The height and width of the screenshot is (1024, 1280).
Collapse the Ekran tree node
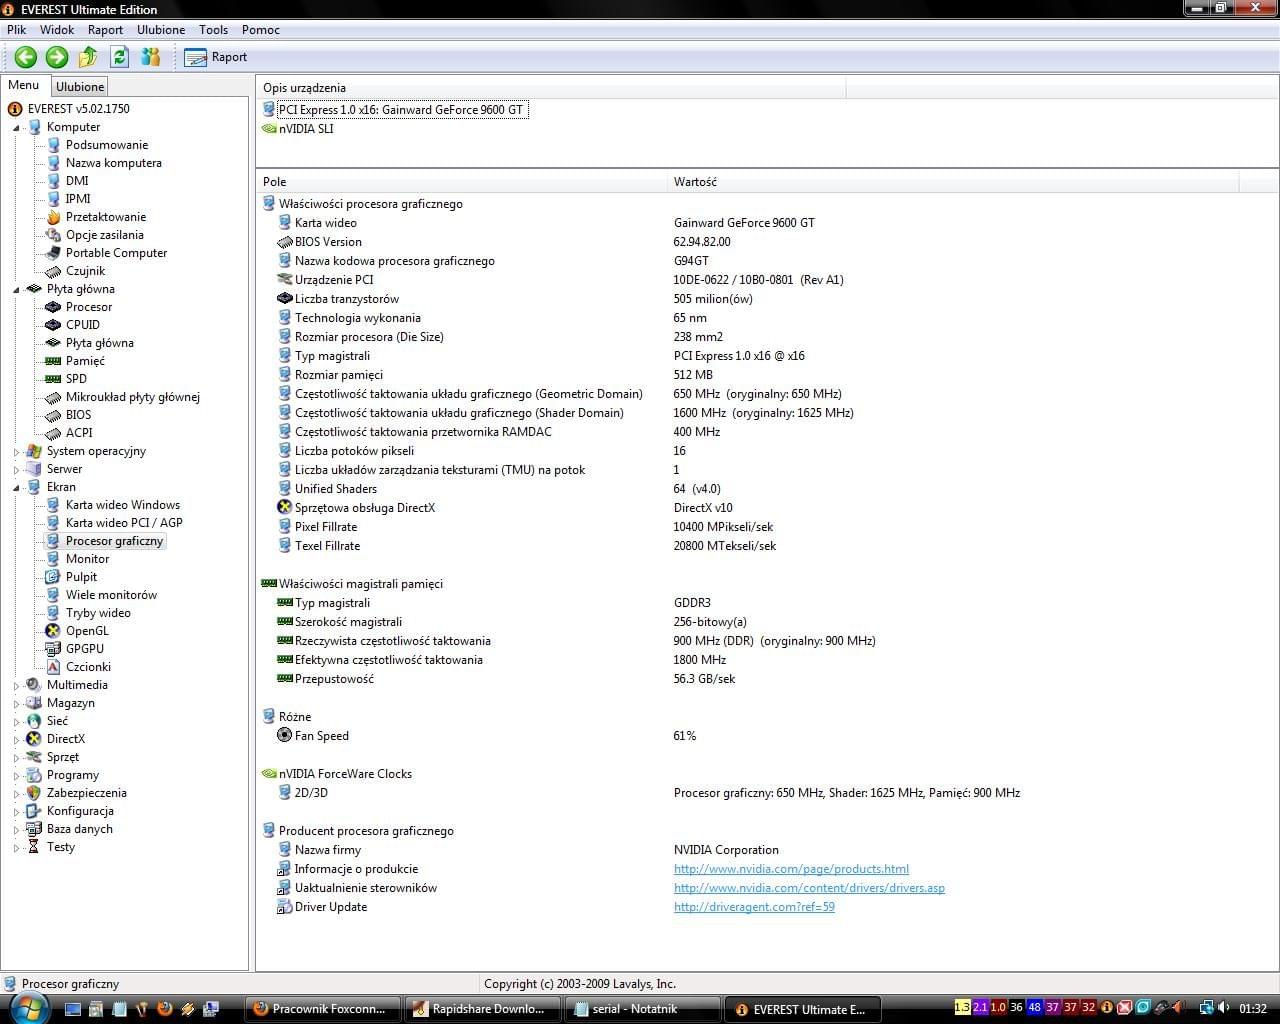click(x=16, y=487)
